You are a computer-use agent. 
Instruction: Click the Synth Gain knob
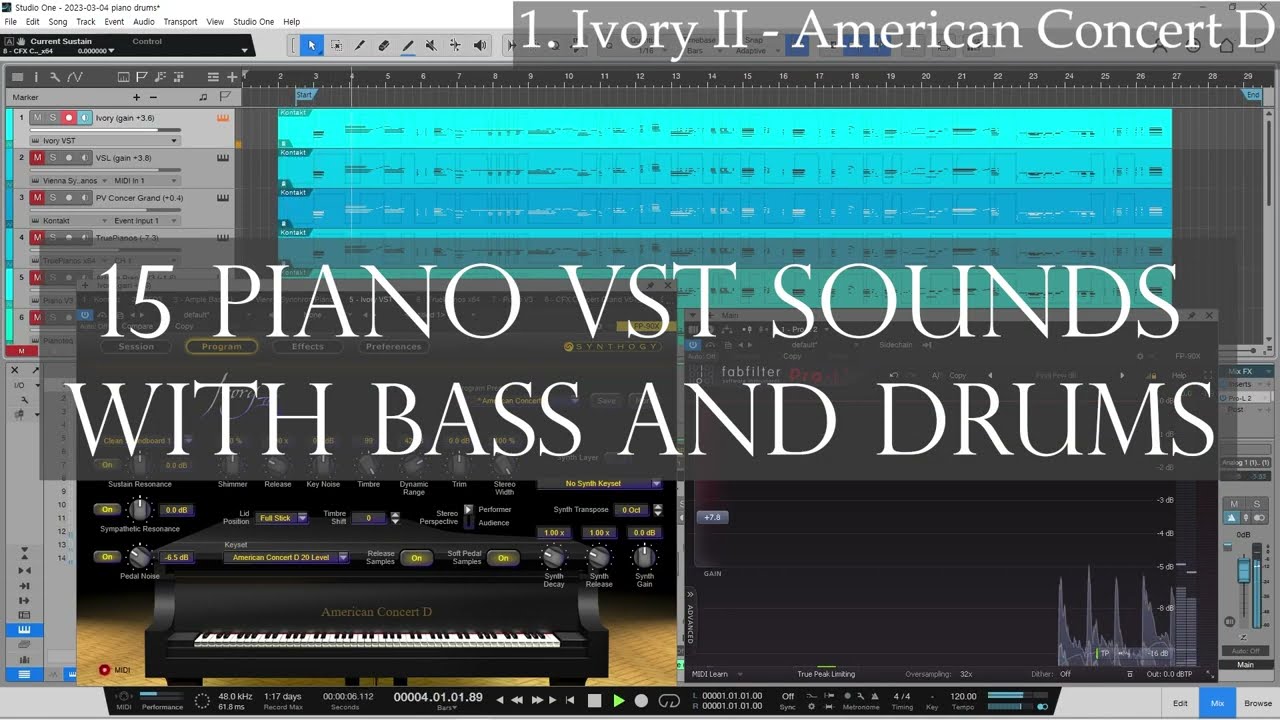click(645, 556)
